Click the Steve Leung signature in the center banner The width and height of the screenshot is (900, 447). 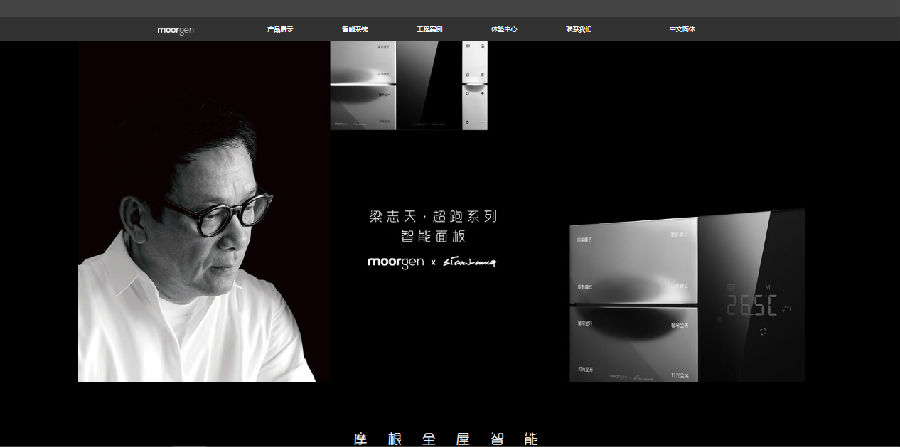pos(468,263)
